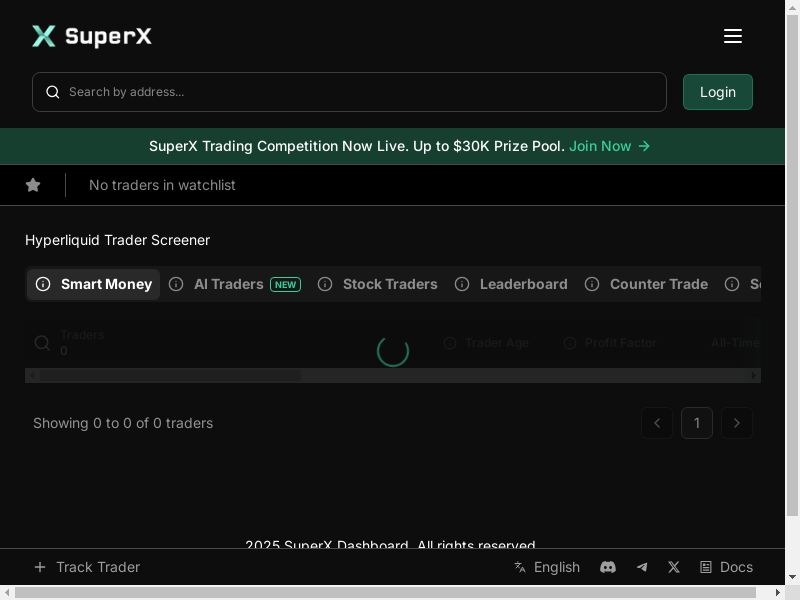Follow the Join Now competition link
This screenshot has height=600, width=800.
coord(609,146)
